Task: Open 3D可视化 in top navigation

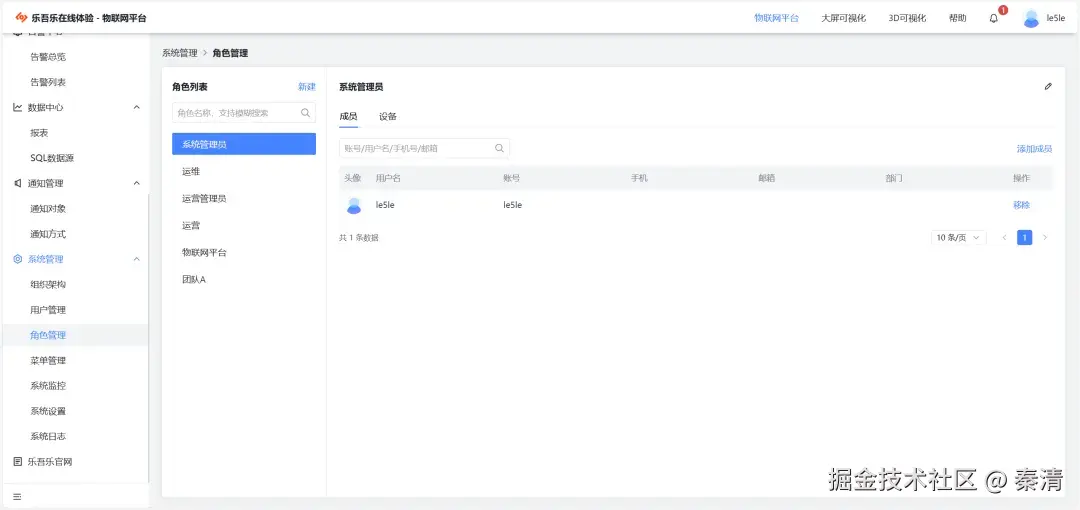Action: (x=907, y=19)
